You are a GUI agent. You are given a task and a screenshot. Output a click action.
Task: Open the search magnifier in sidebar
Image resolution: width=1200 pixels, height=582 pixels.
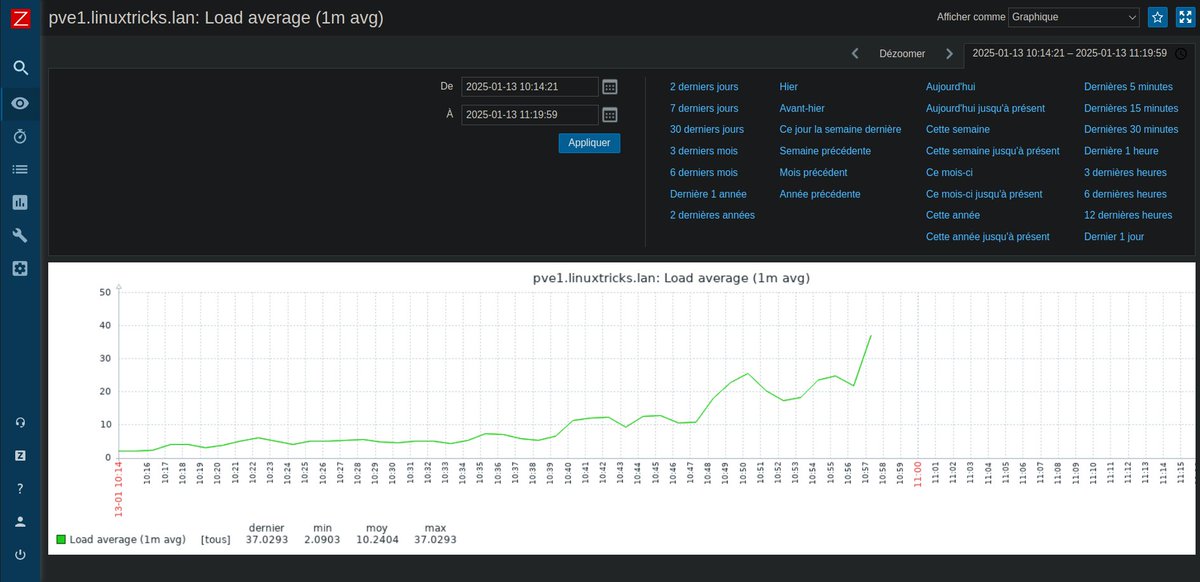point(20,68)
